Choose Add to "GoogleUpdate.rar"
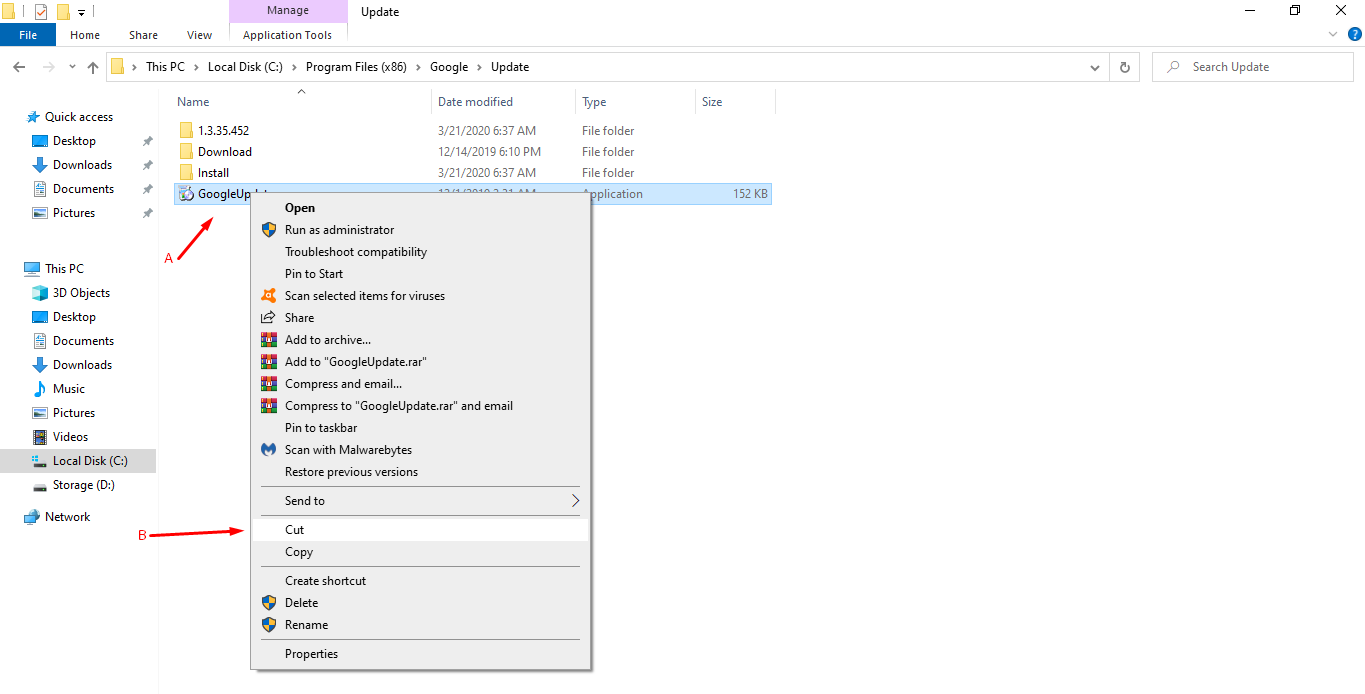 (420, 362)
